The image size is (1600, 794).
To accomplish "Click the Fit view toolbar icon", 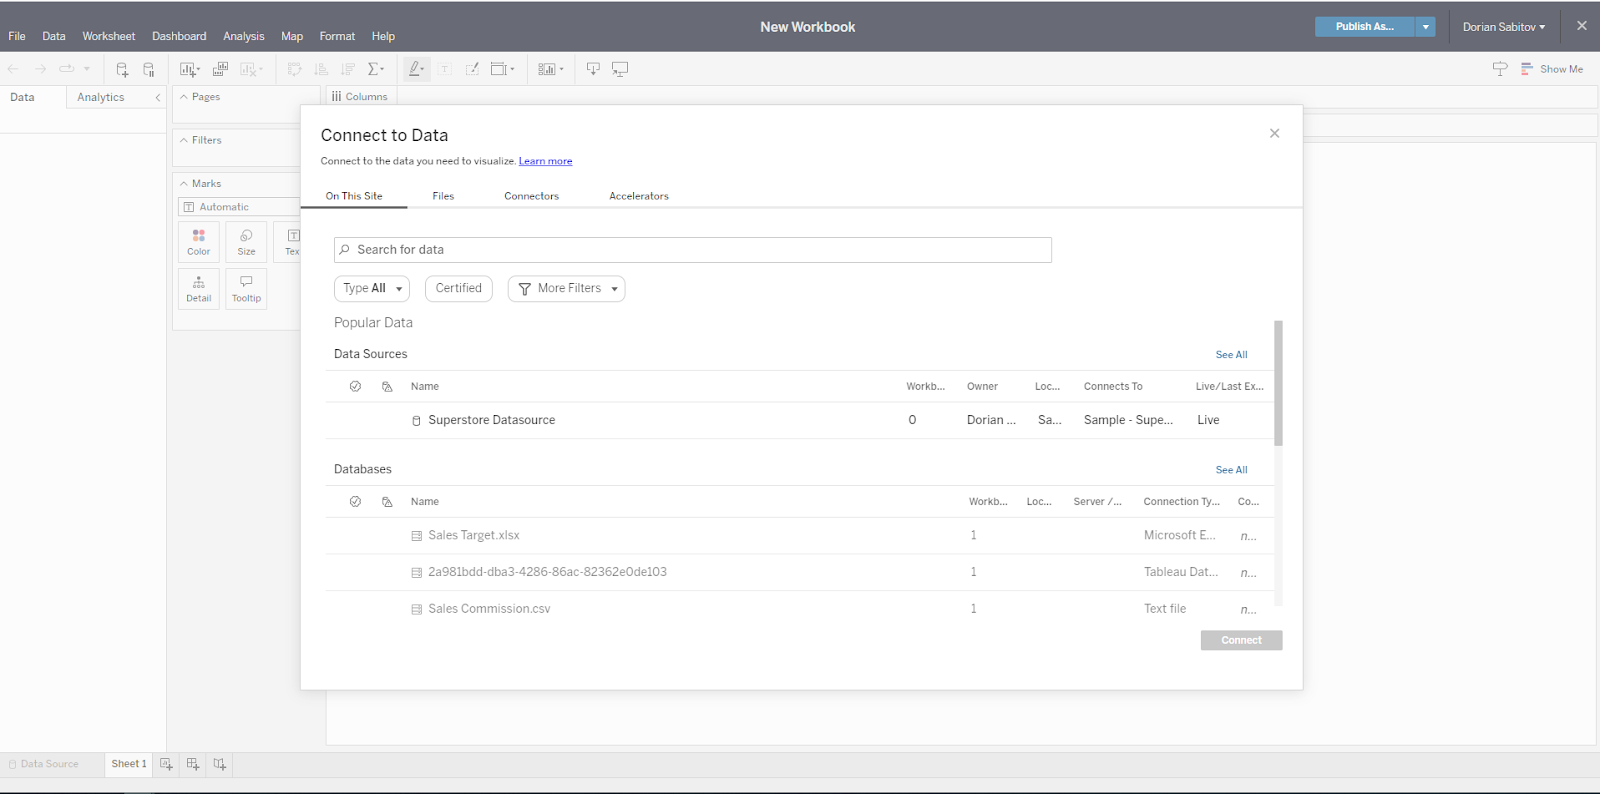I will pyautogui.click(x=502, y=69).
